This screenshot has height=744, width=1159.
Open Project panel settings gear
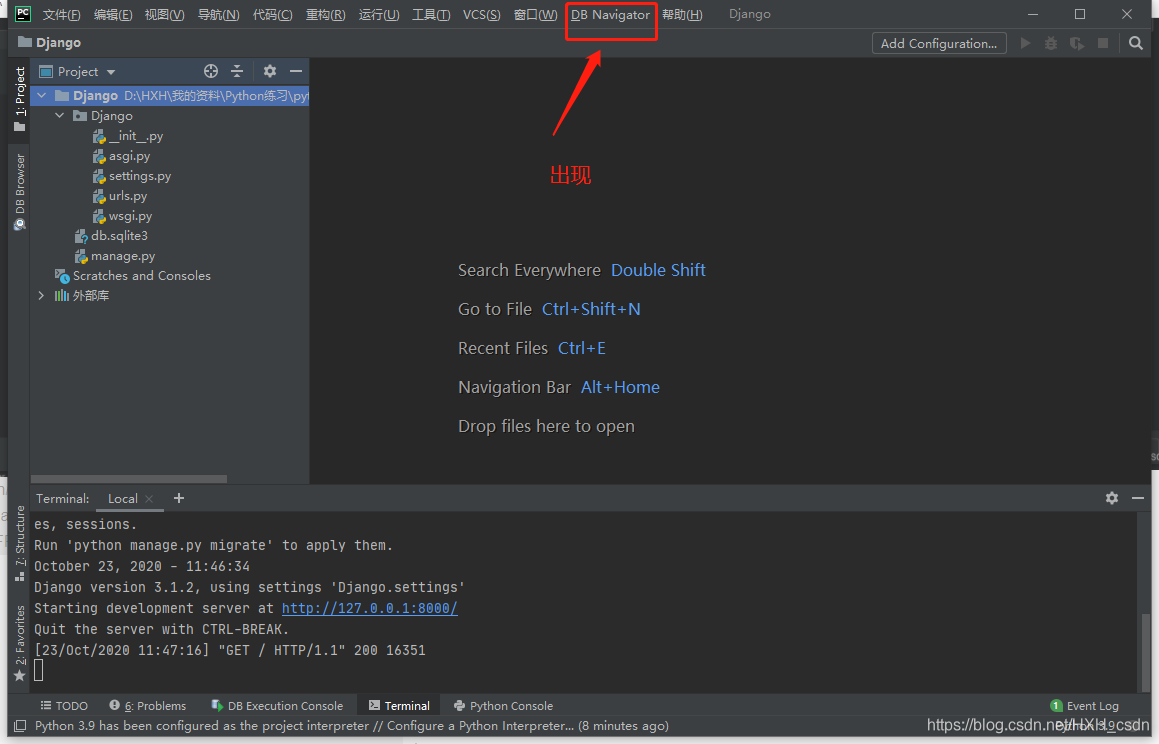[x=270, y=71]
